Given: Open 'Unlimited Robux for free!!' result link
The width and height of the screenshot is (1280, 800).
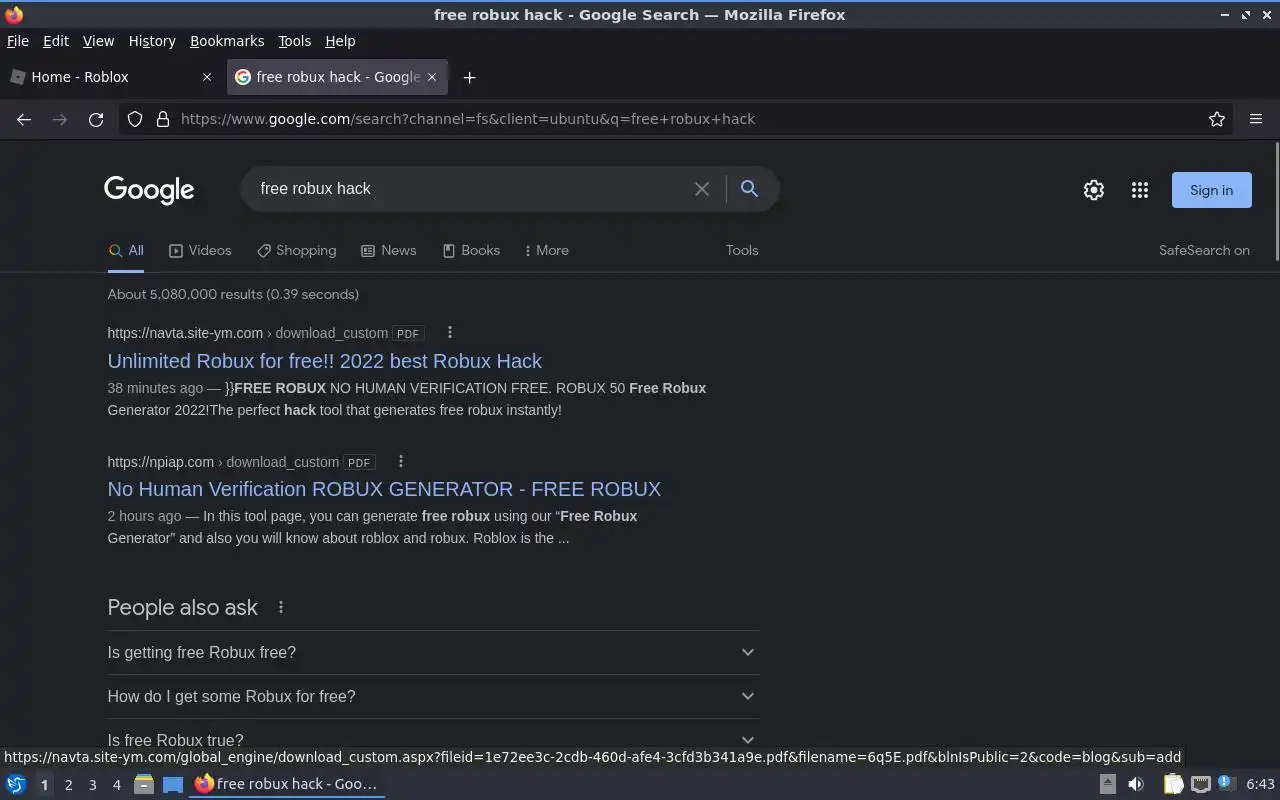Looking at the screenshot, I should click(x=325, y=361).
